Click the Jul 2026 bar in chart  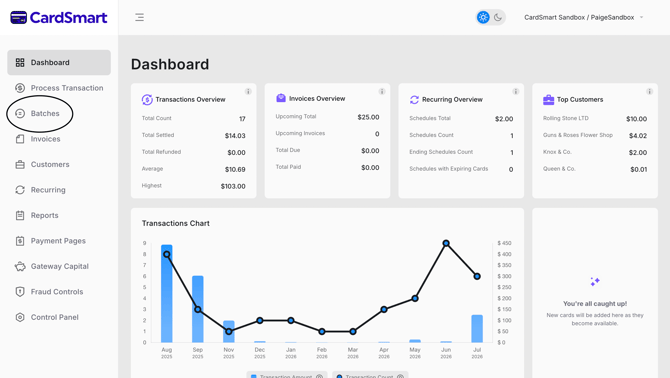pyautogui.click(x=477, y=328)
